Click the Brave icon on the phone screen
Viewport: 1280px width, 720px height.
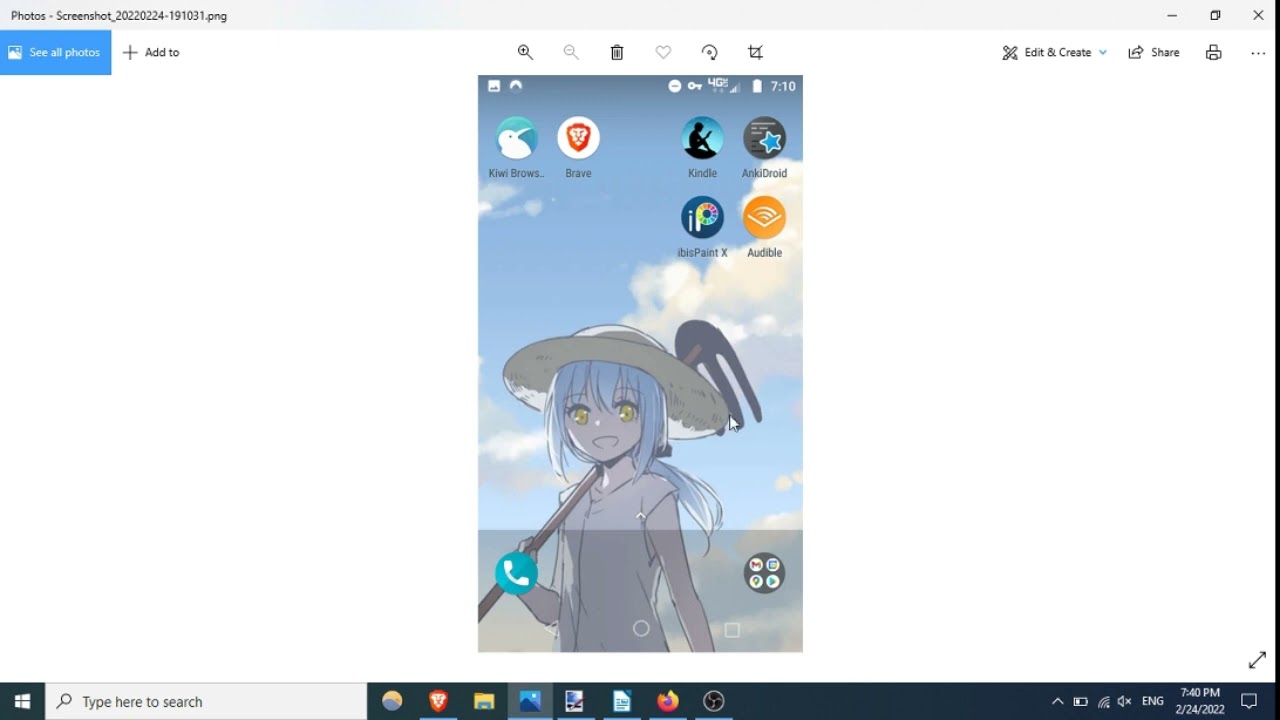(x=578, y=138)
